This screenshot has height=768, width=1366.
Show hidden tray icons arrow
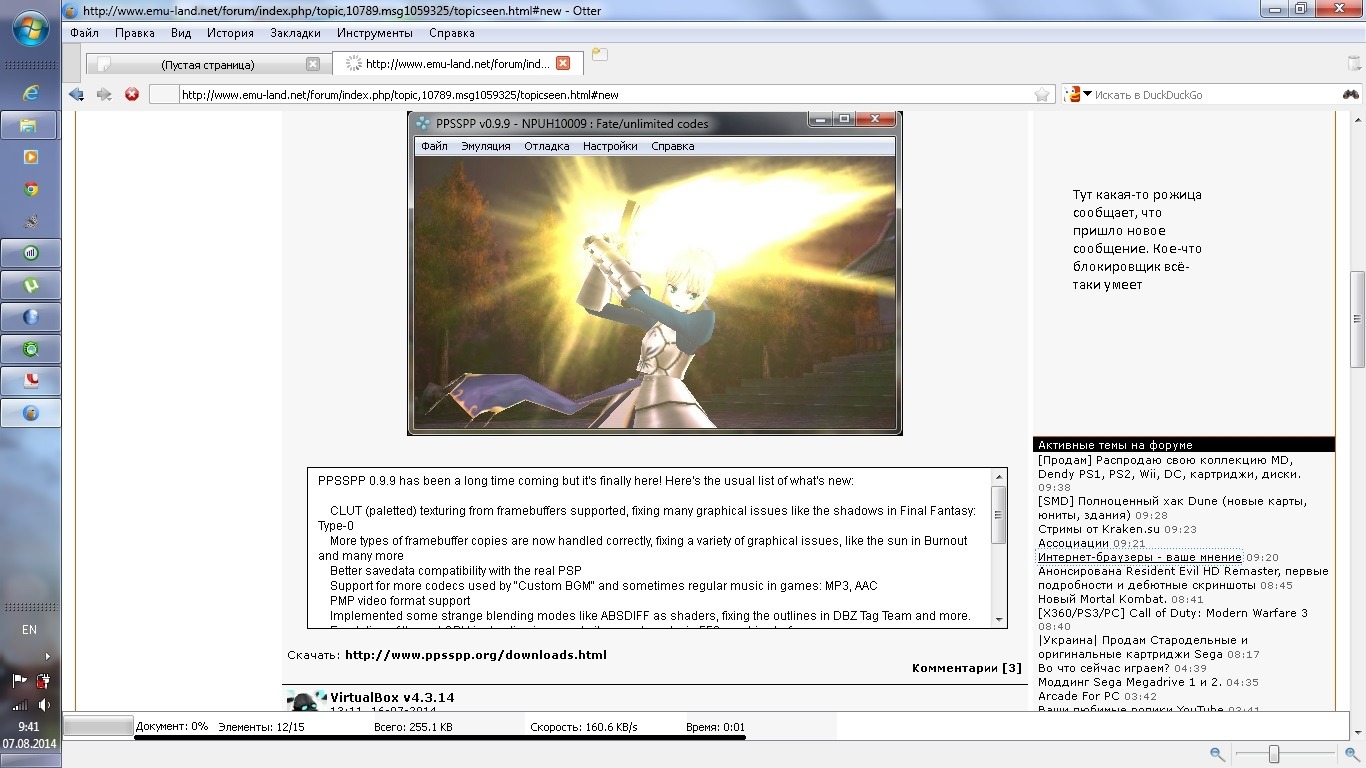pyautogui.click(x=47, y=656)
